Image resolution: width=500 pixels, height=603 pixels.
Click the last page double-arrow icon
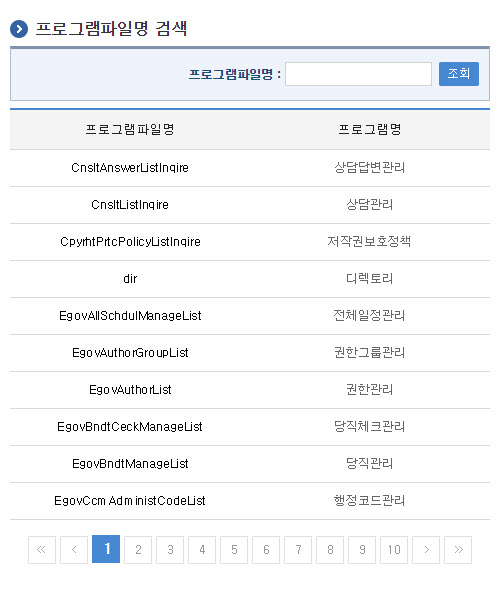[458, 550]
